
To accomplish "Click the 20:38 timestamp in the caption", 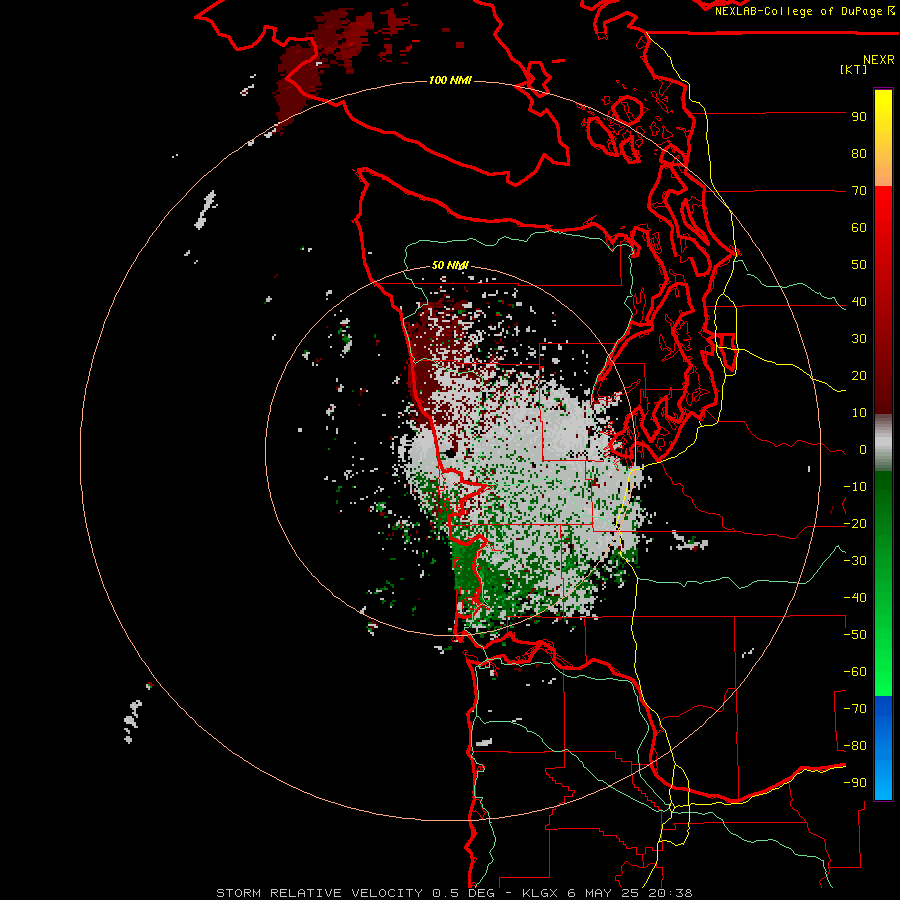I will click(670, 893).
